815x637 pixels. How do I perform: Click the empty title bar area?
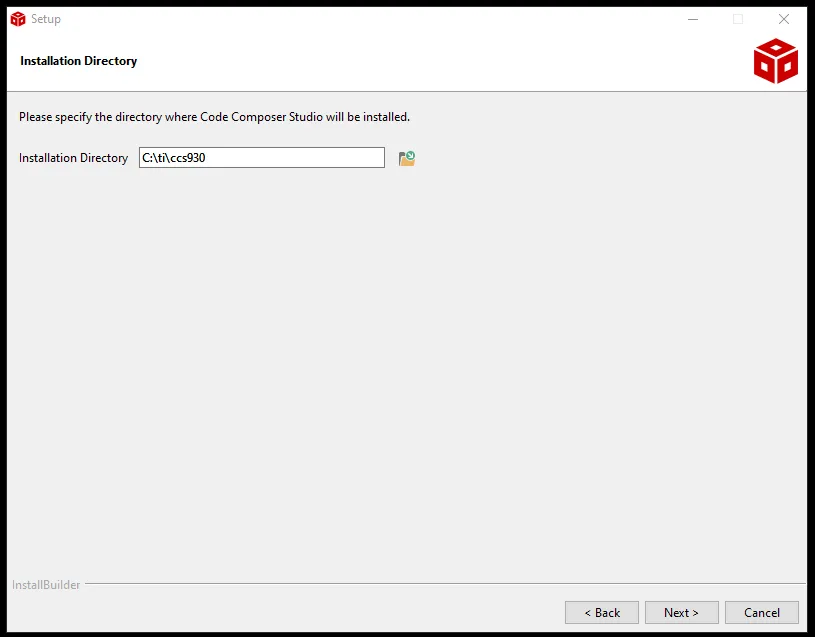point(350,19)
